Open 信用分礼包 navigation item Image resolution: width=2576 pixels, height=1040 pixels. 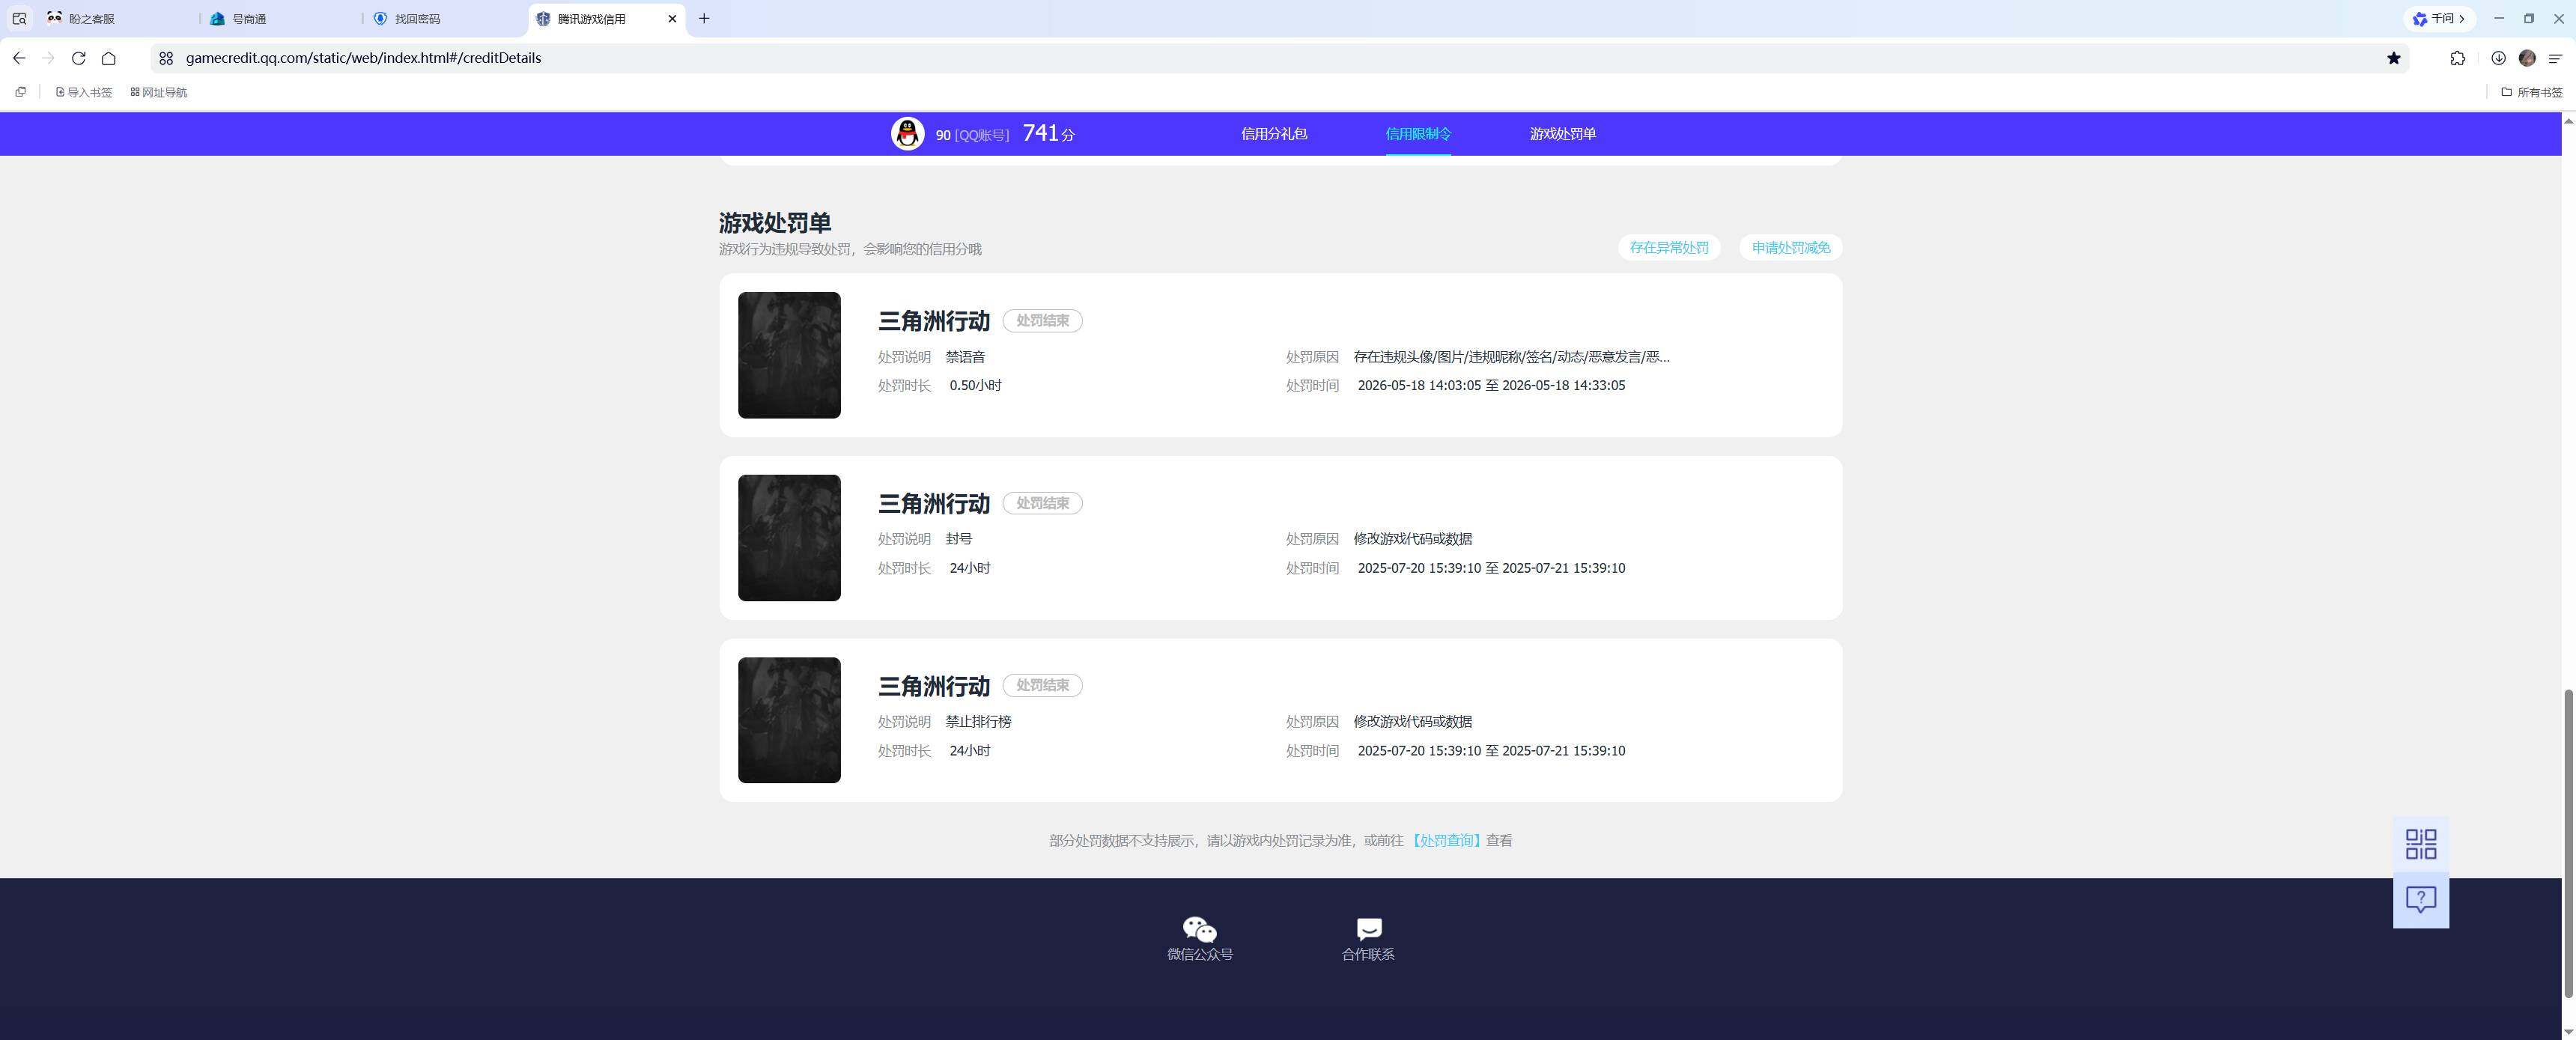tap(1274, 134)
